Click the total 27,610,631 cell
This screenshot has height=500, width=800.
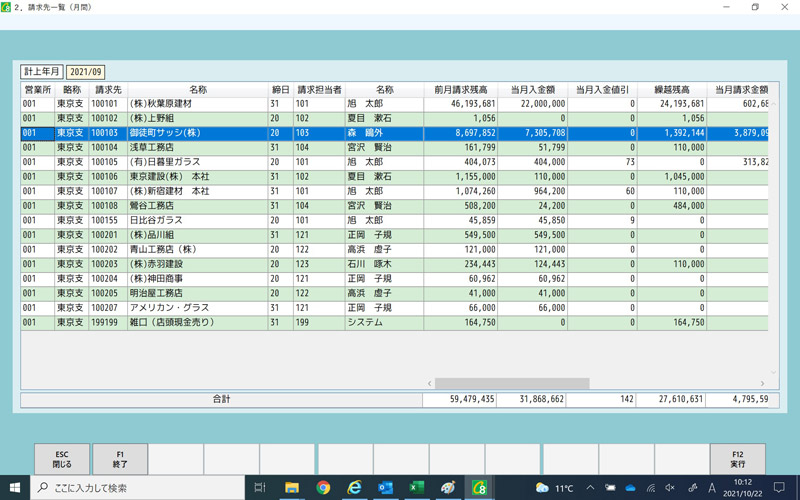pyautogui.click(x=671, y=399)
